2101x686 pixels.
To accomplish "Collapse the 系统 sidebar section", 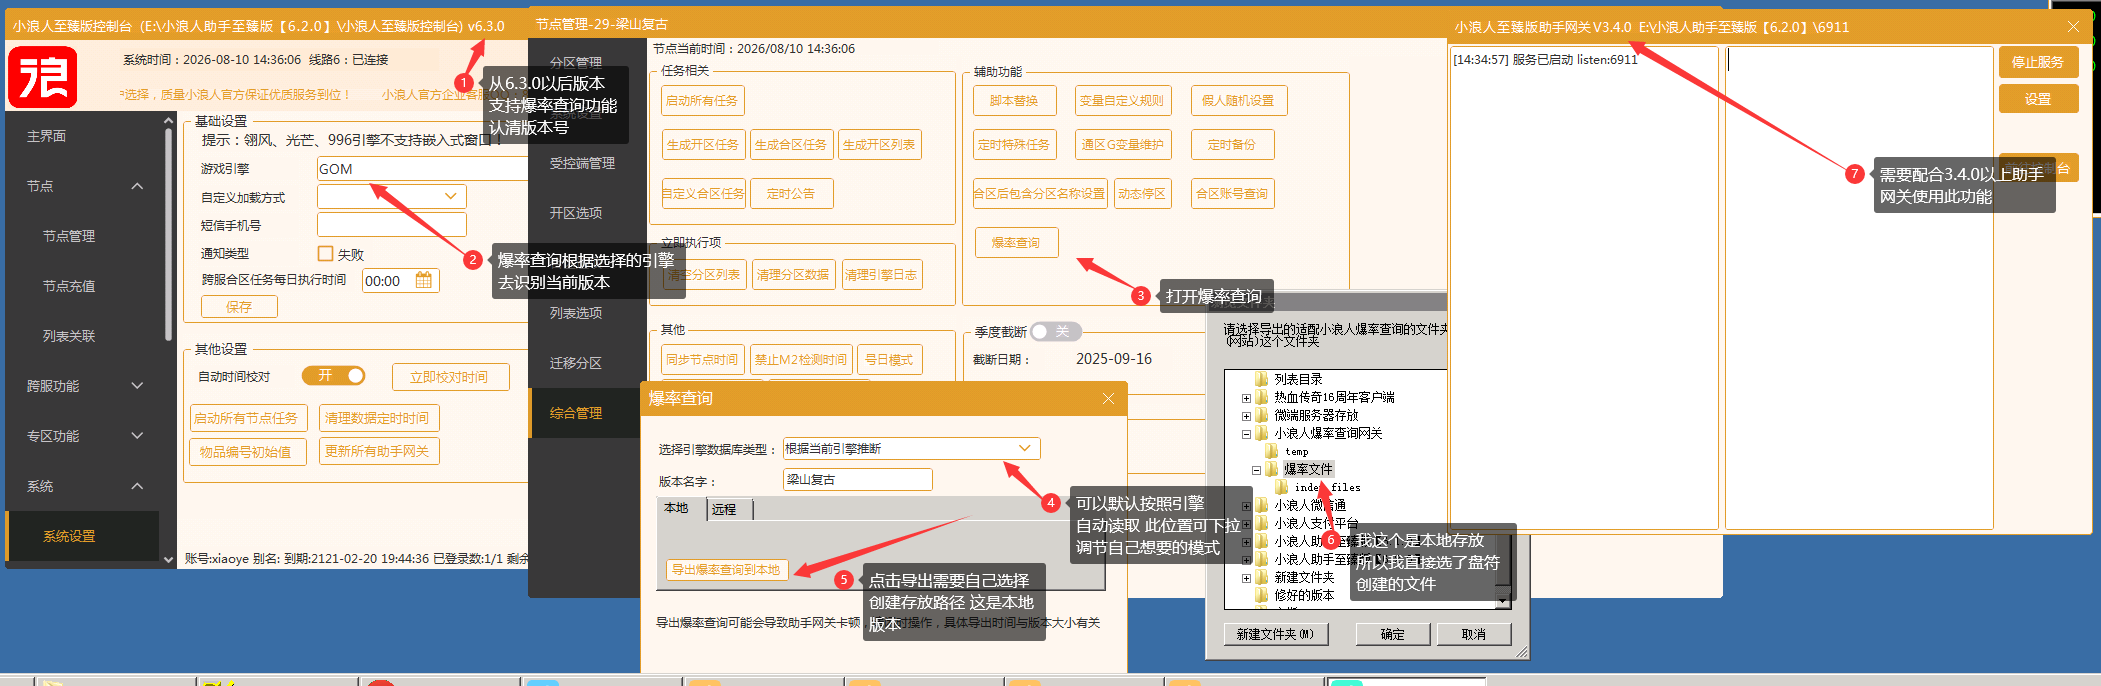I will pyautogui.click(x=137, y=486).
